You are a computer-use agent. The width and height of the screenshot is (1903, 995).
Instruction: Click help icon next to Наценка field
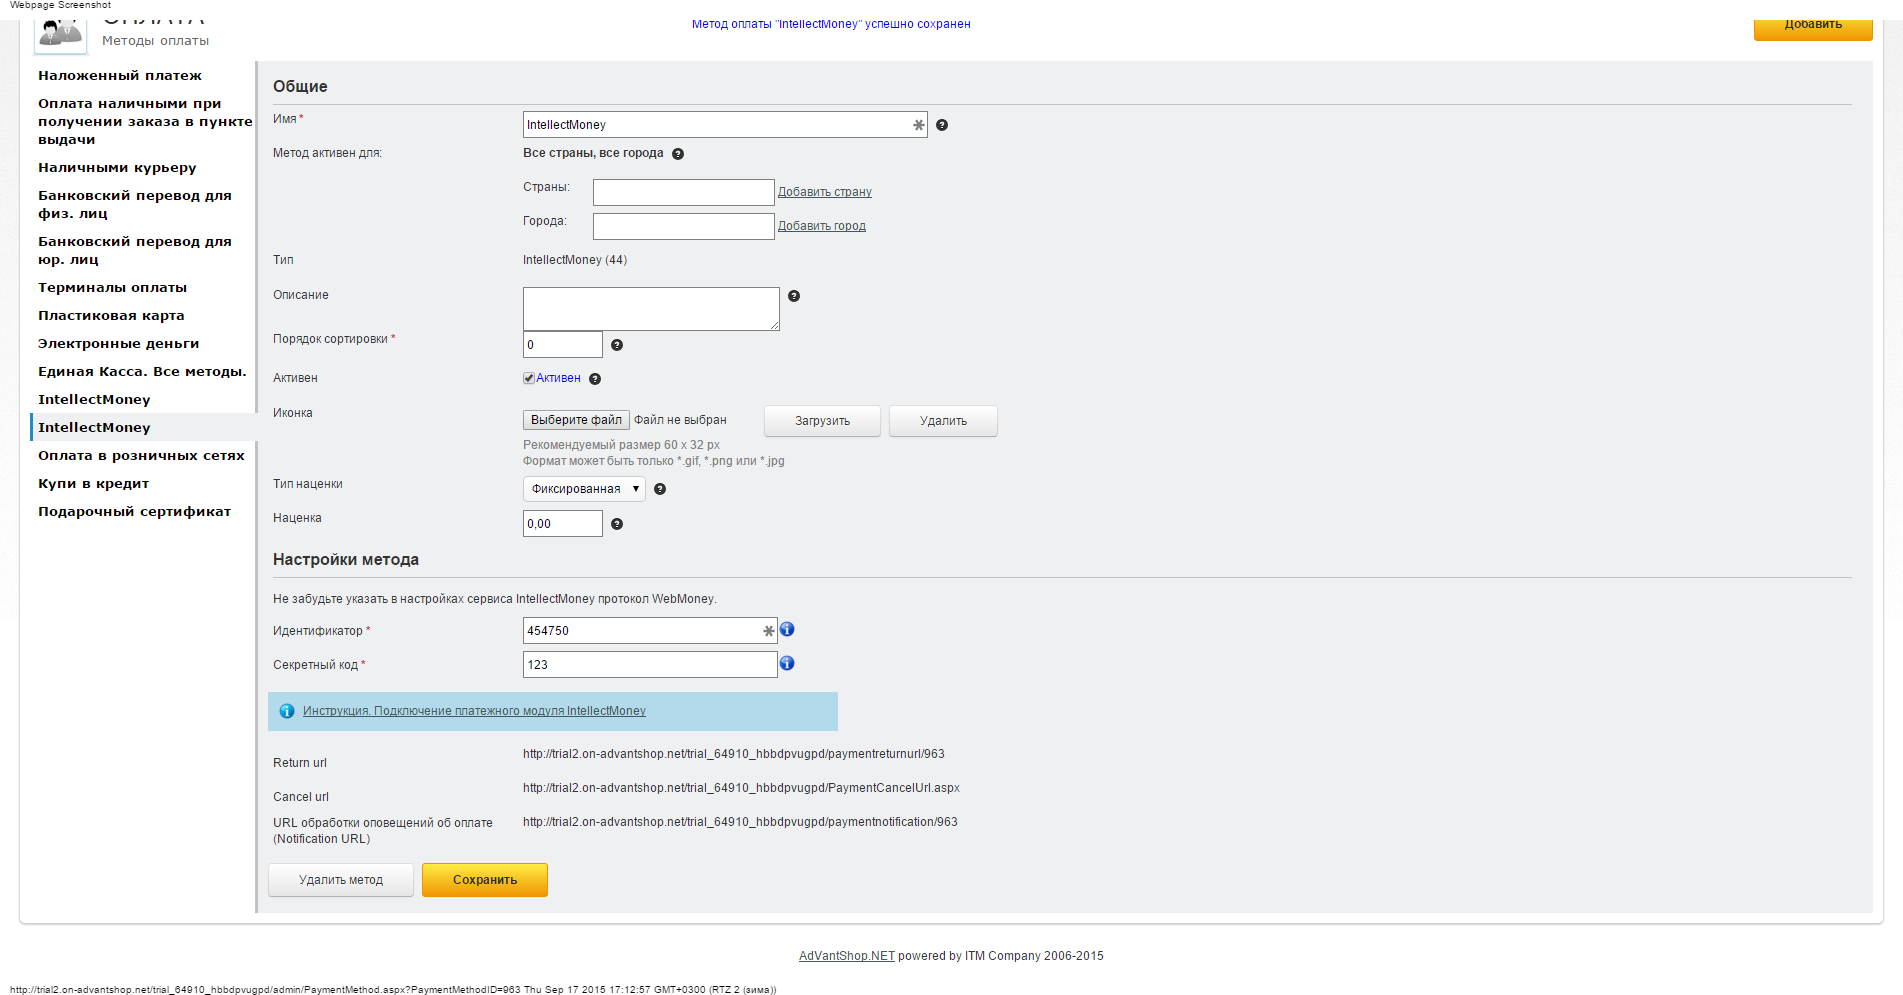tap(617, 524)
